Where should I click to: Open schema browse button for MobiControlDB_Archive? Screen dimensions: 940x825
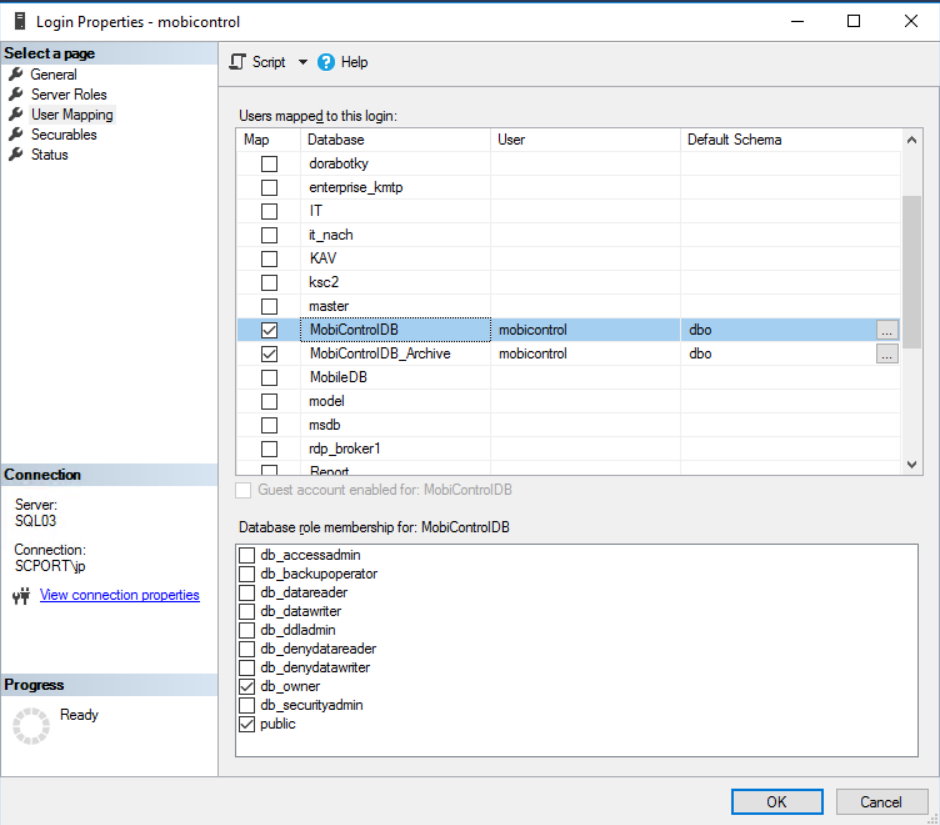click(x=887, y=354)
